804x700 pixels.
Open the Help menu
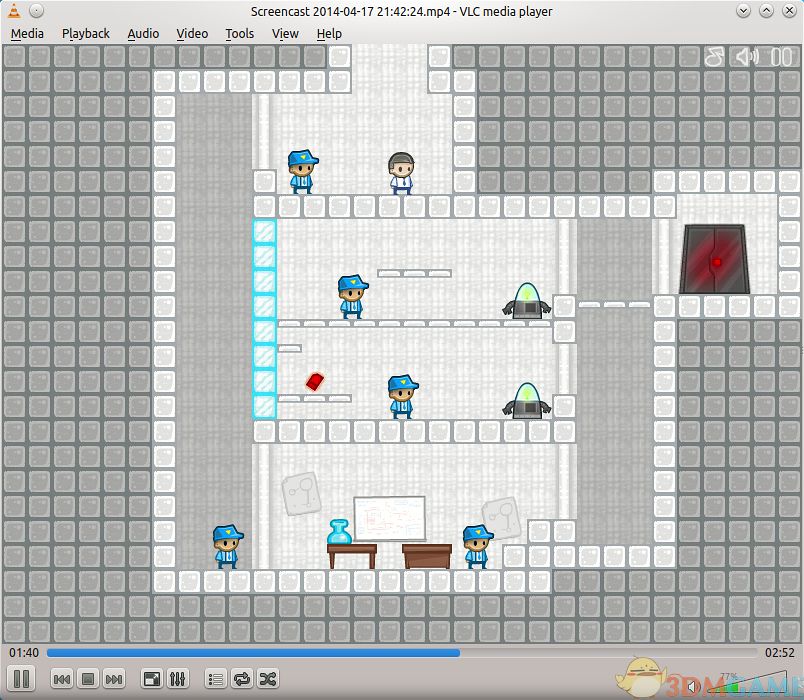329,33
